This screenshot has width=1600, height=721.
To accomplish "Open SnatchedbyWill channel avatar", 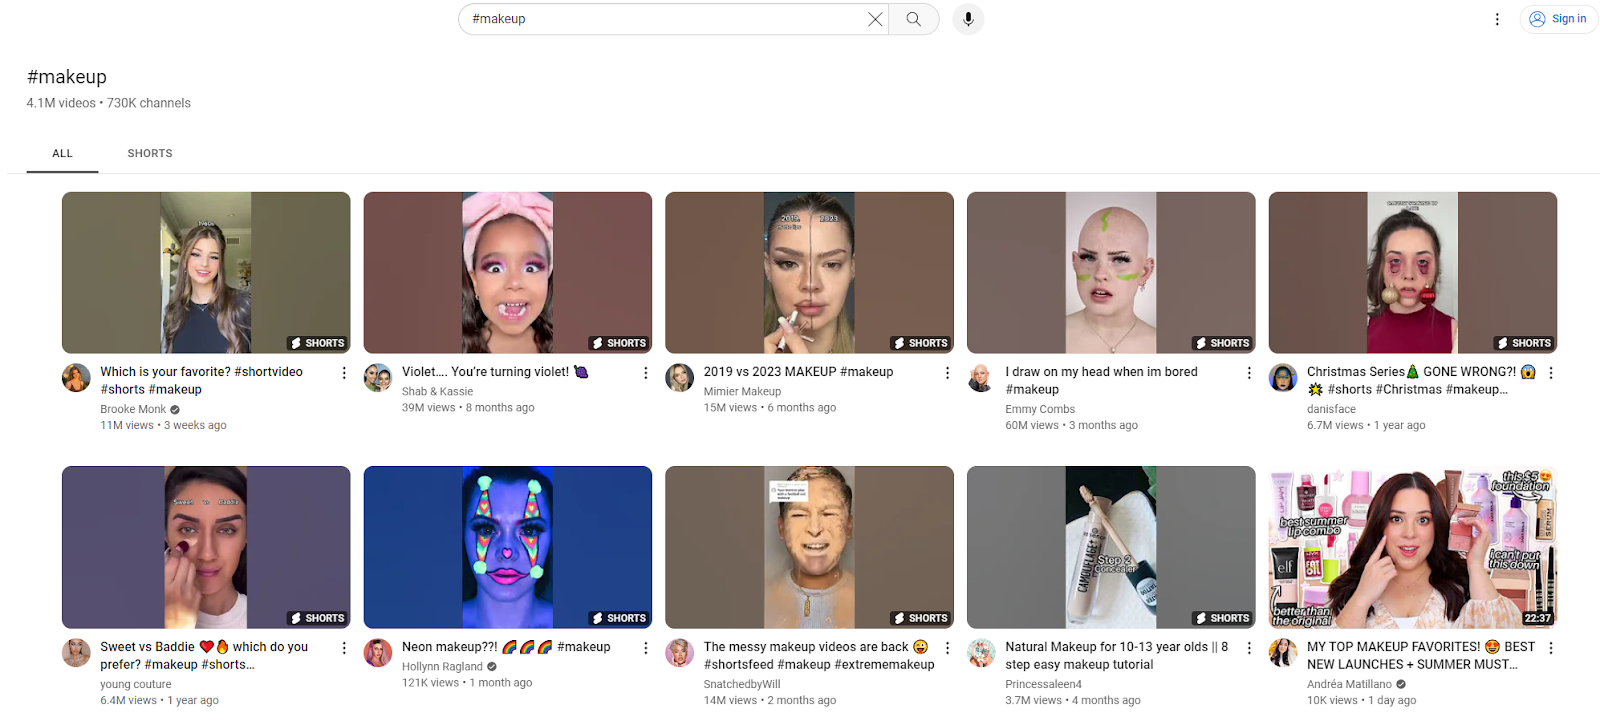I will click(680, 653).
